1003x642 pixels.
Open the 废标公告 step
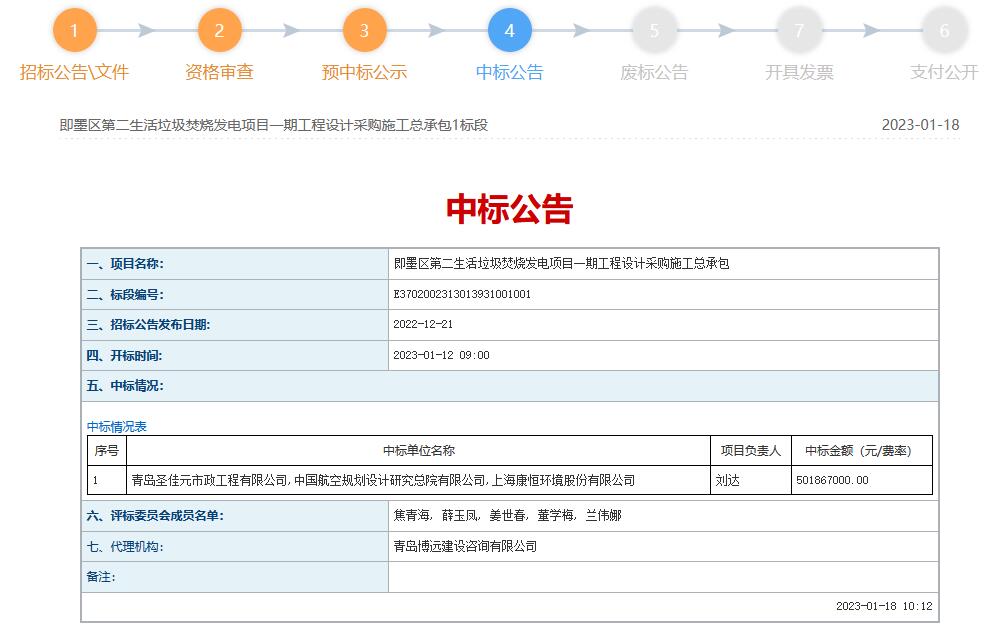pos(654,72)
